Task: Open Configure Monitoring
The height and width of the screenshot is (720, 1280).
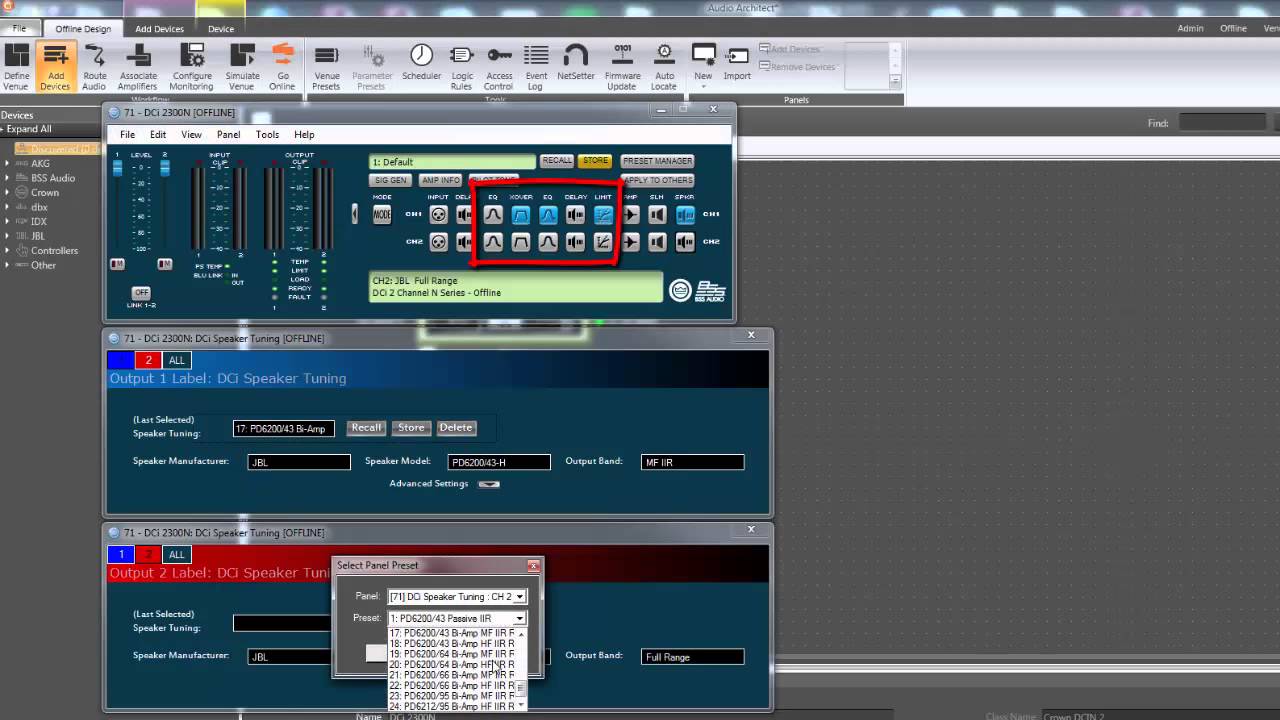Action: point(191,67)
